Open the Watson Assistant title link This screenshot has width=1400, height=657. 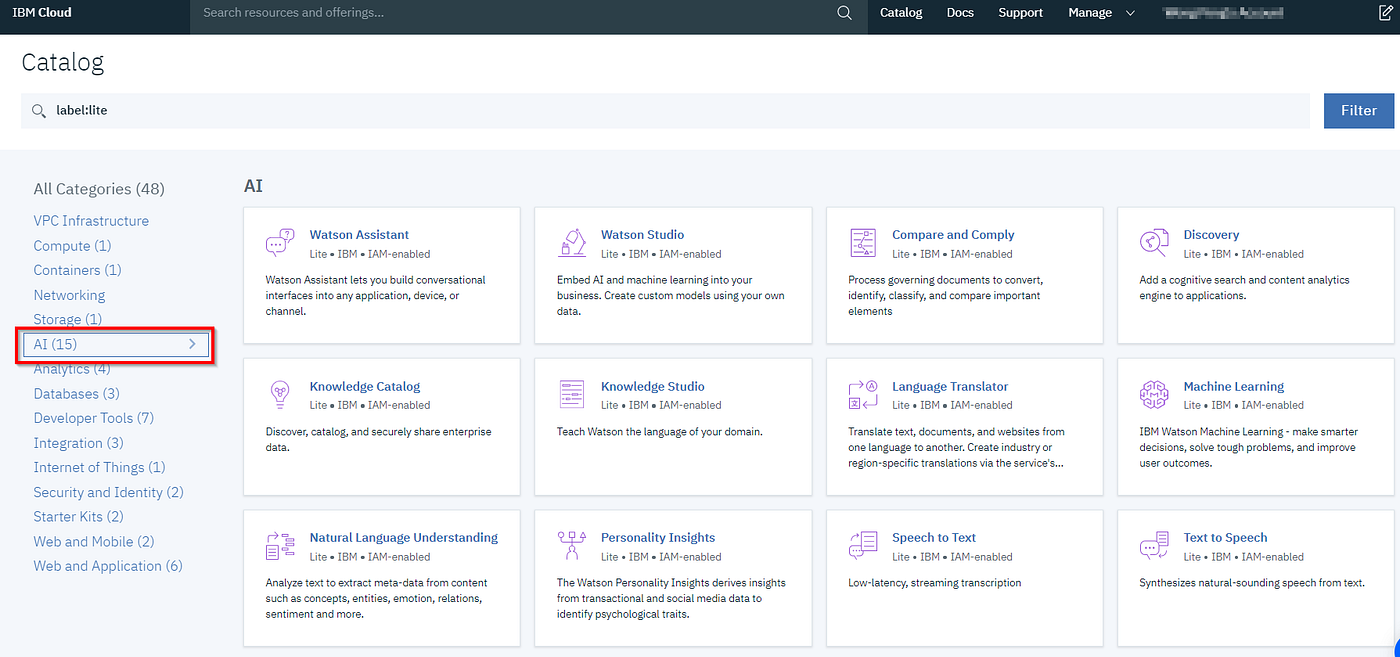click(359, 235)
